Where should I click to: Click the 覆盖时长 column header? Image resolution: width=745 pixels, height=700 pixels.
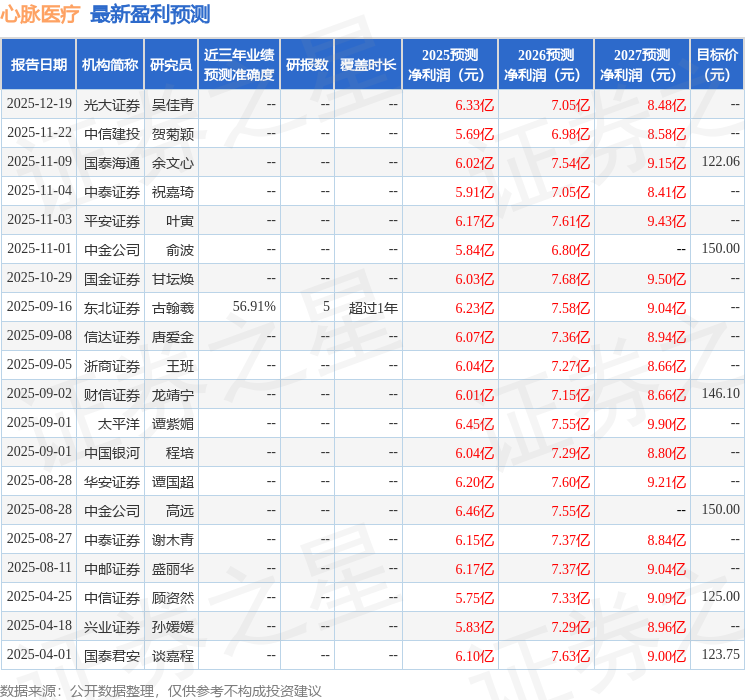point(367,64)
